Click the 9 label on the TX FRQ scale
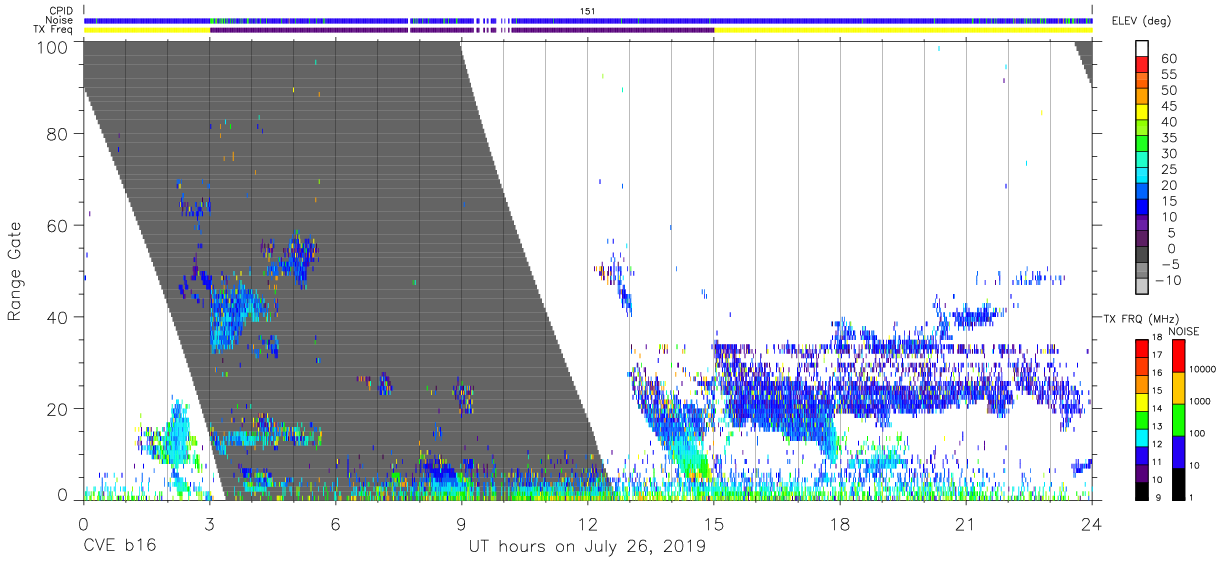Viewport: 1228px width, 567px height. coord(1157,498)
